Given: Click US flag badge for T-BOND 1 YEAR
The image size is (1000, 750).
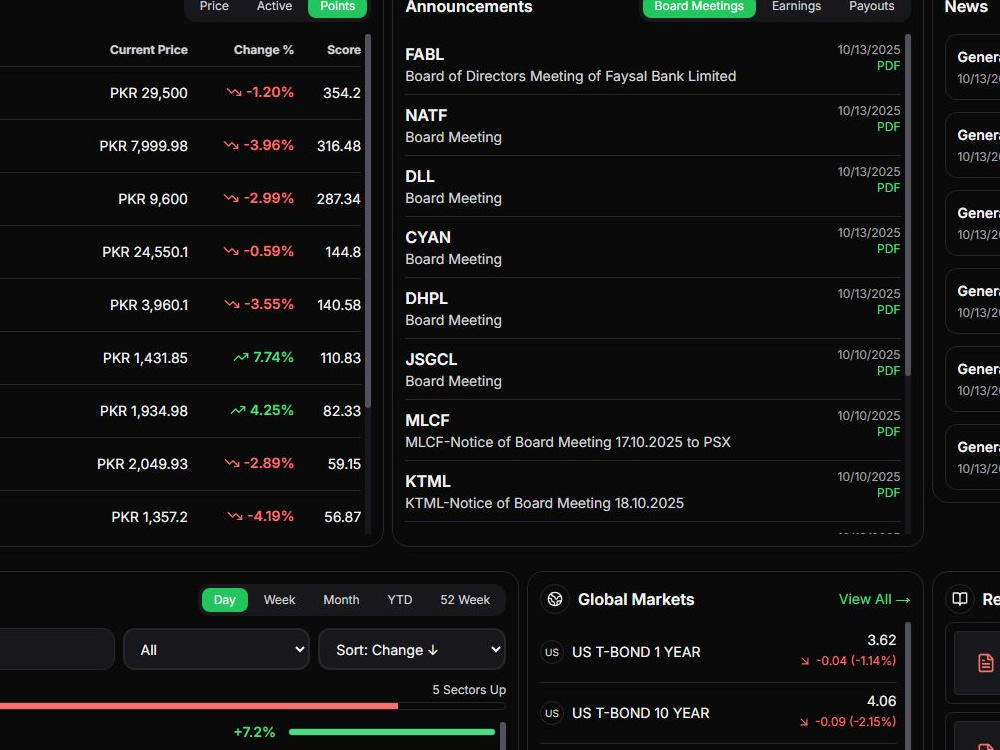Looking at the screenshot, I should tap(552, 652).
